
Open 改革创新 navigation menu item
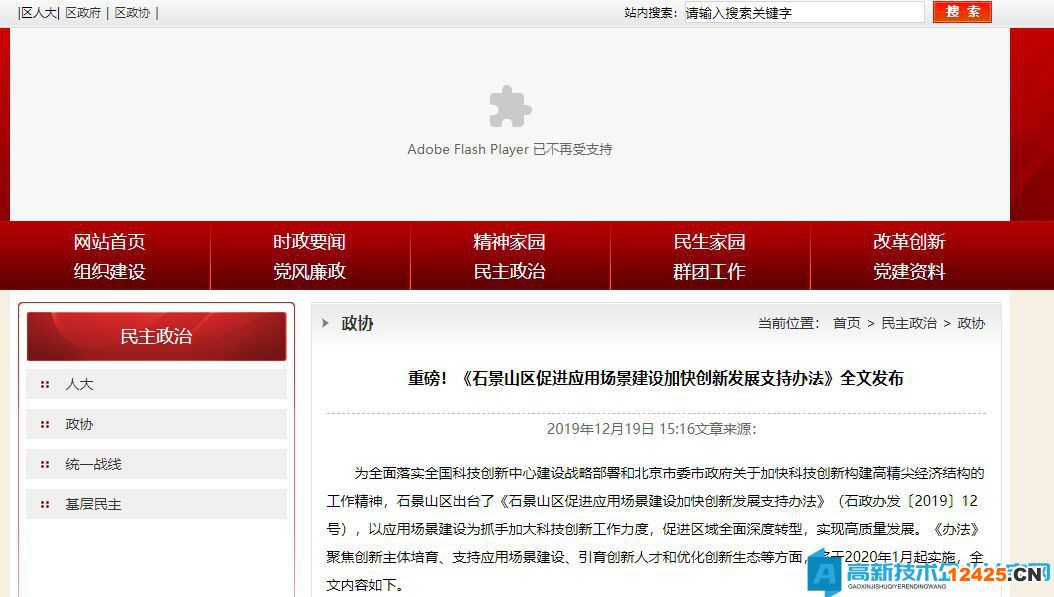908,242
